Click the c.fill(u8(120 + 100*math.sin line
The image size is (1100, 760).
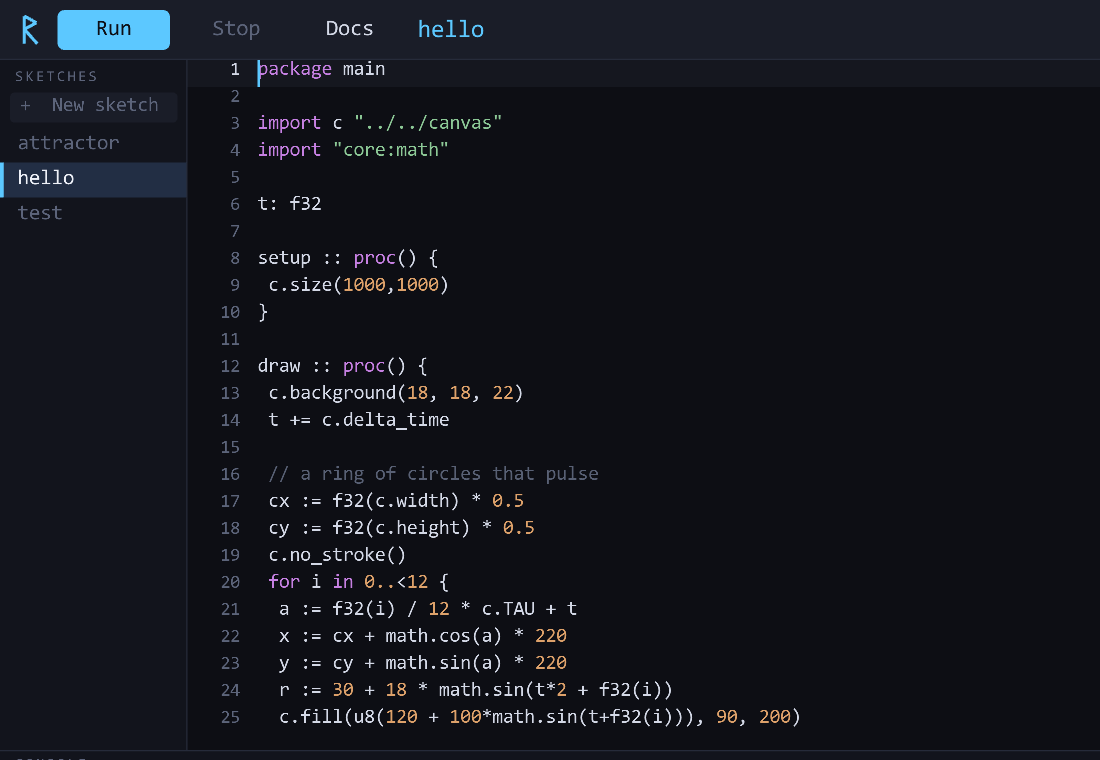pos(539,716)
